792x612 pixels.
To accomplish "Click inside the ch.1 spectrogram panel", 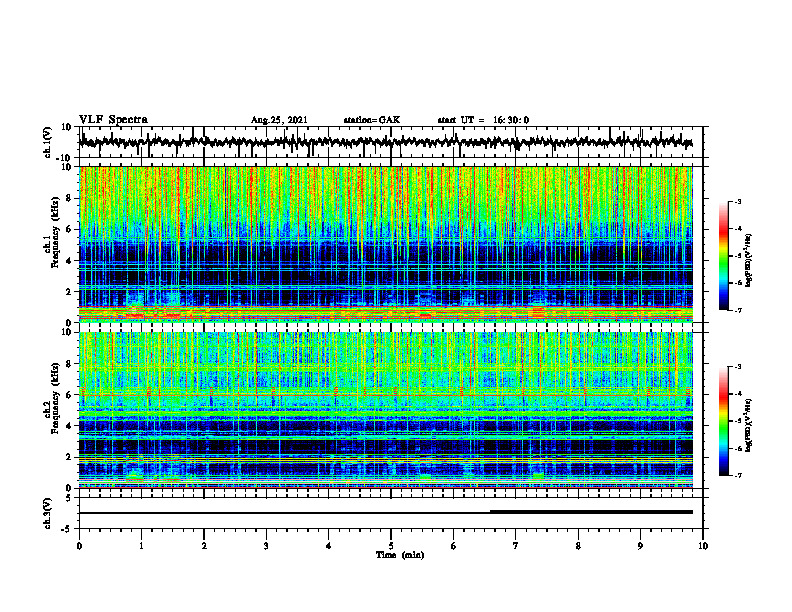I will [x=386, y=244].
